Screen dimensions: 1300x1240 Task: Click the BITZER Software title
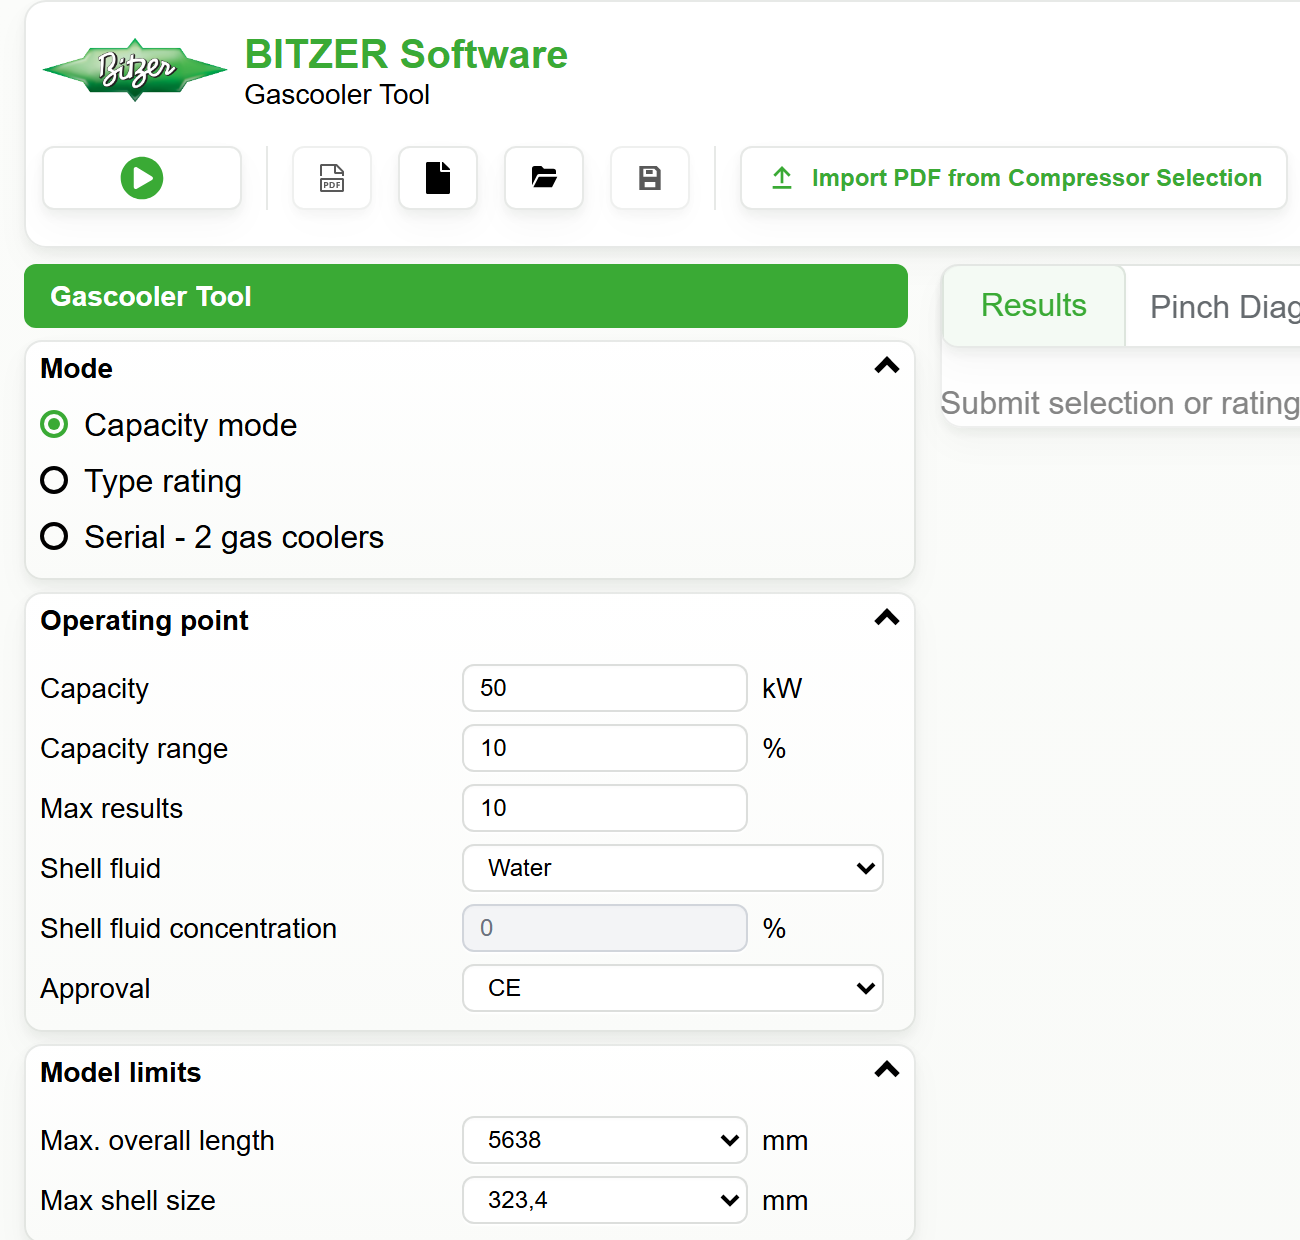click(406, 54)
